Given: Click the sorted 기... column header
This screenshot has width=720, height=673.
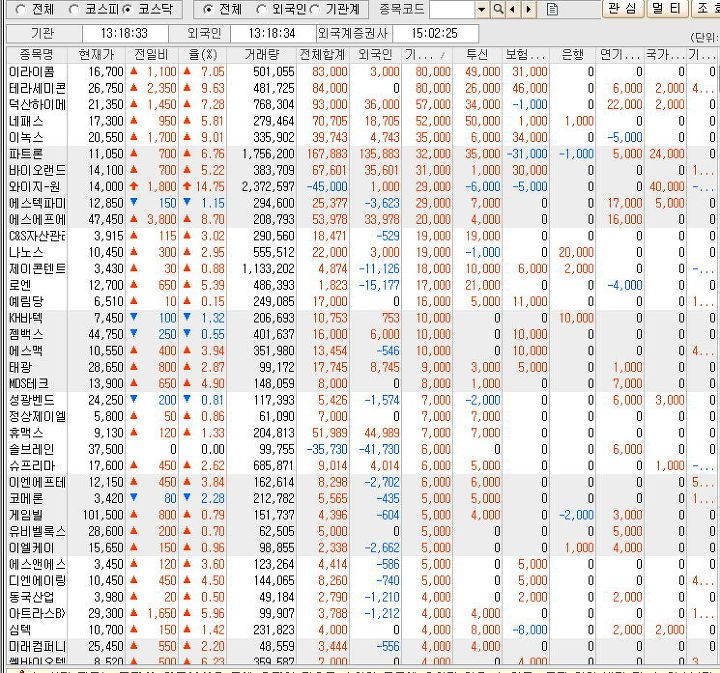Looking at the screenshot, I should (x=427, y=55).
